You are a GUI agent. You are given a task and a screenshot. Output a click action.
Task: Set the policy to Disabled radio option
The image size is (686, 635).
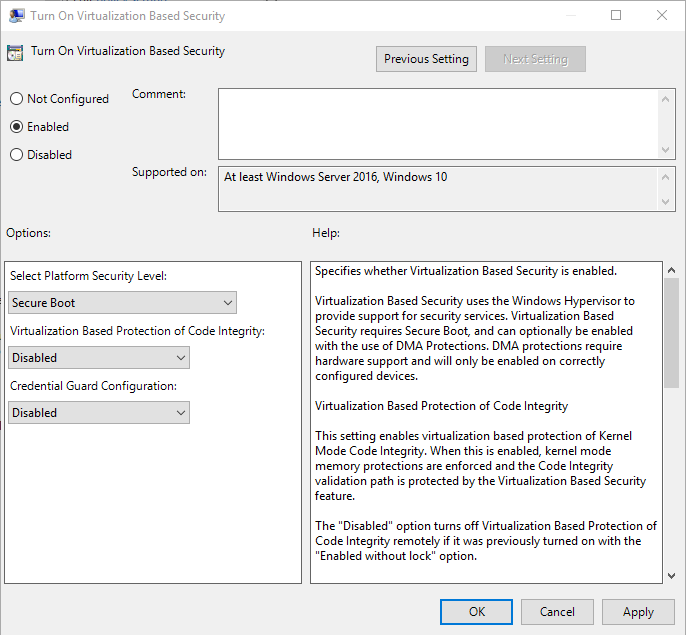tap(16, 155)
